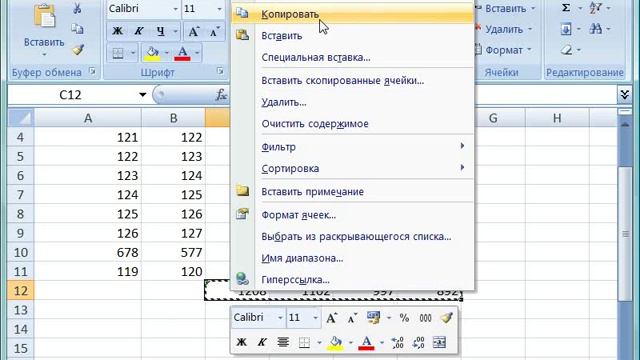640x360 pixels.
Task: Click the AutoSum sigma icon
Action: click(566, 8)
